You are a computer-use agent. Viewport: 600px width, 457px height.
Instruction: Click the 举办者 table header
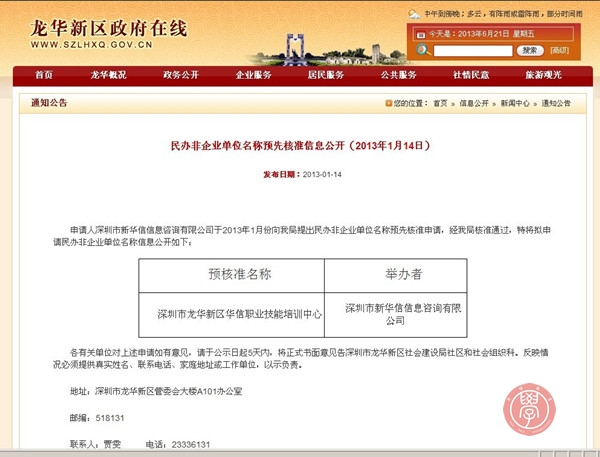[x=404, y=274]
